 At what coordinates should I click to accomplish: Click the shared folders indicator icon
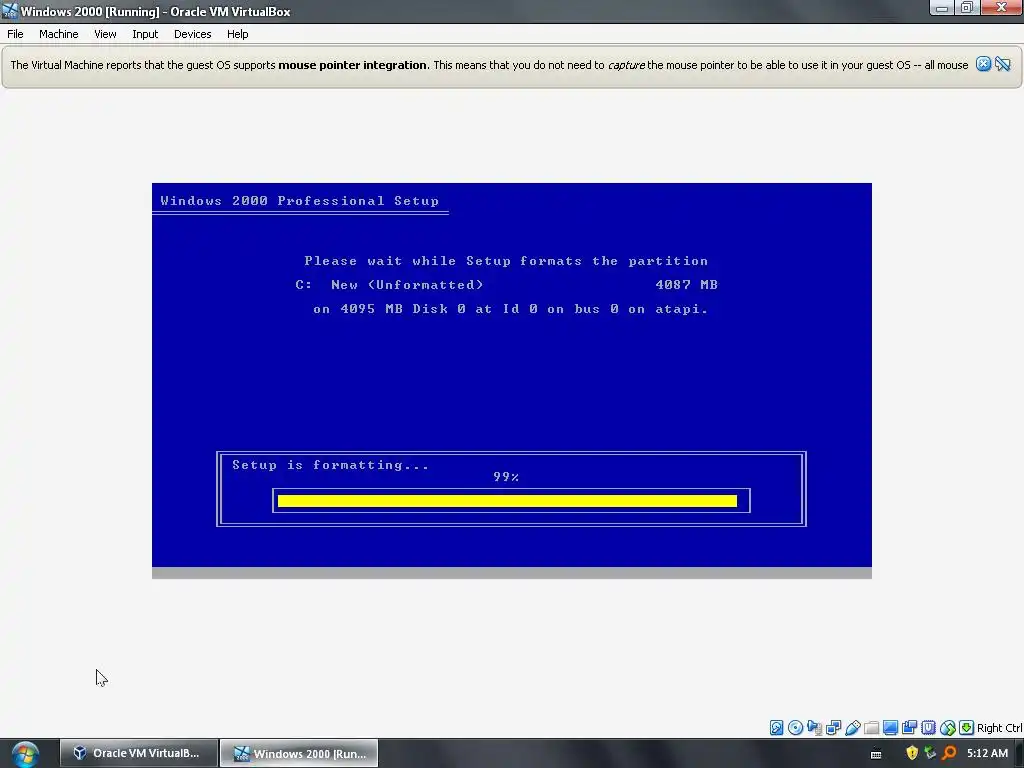tap(871, 728)
